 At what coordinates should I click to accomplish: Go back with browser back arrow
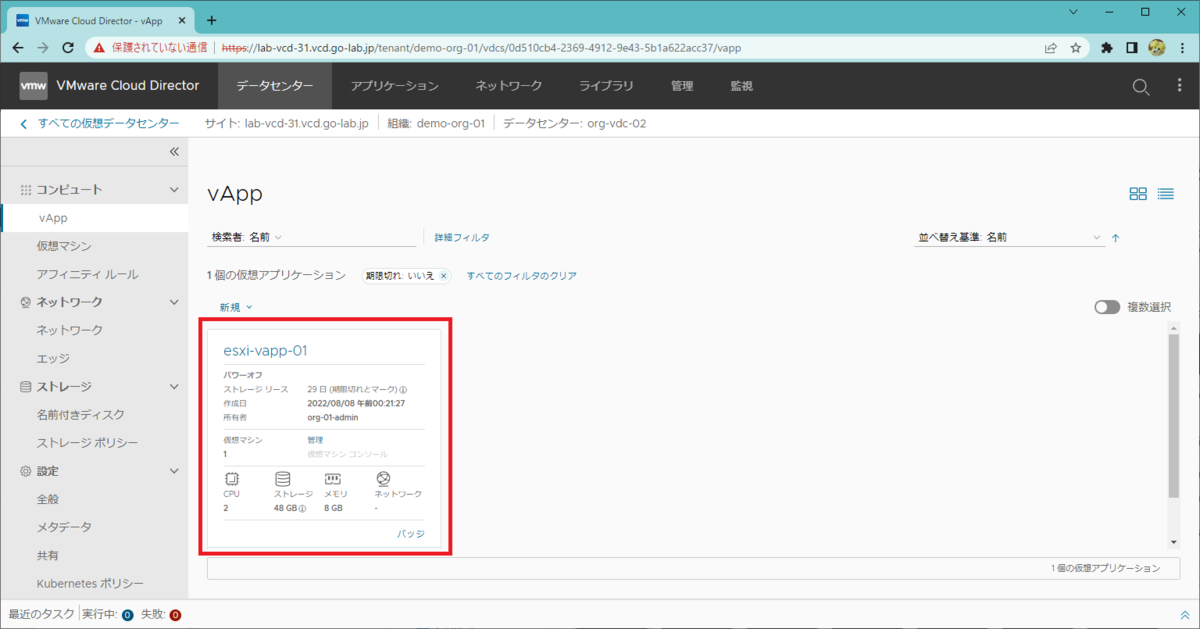click(x=18, y=47)
